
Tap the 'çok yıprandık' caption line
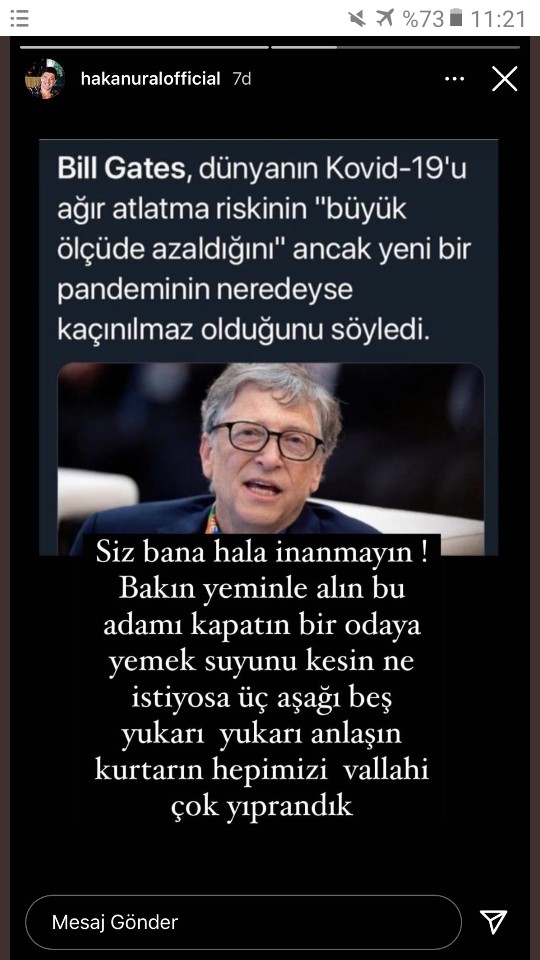pyautogui.click(x=262, y=806)
